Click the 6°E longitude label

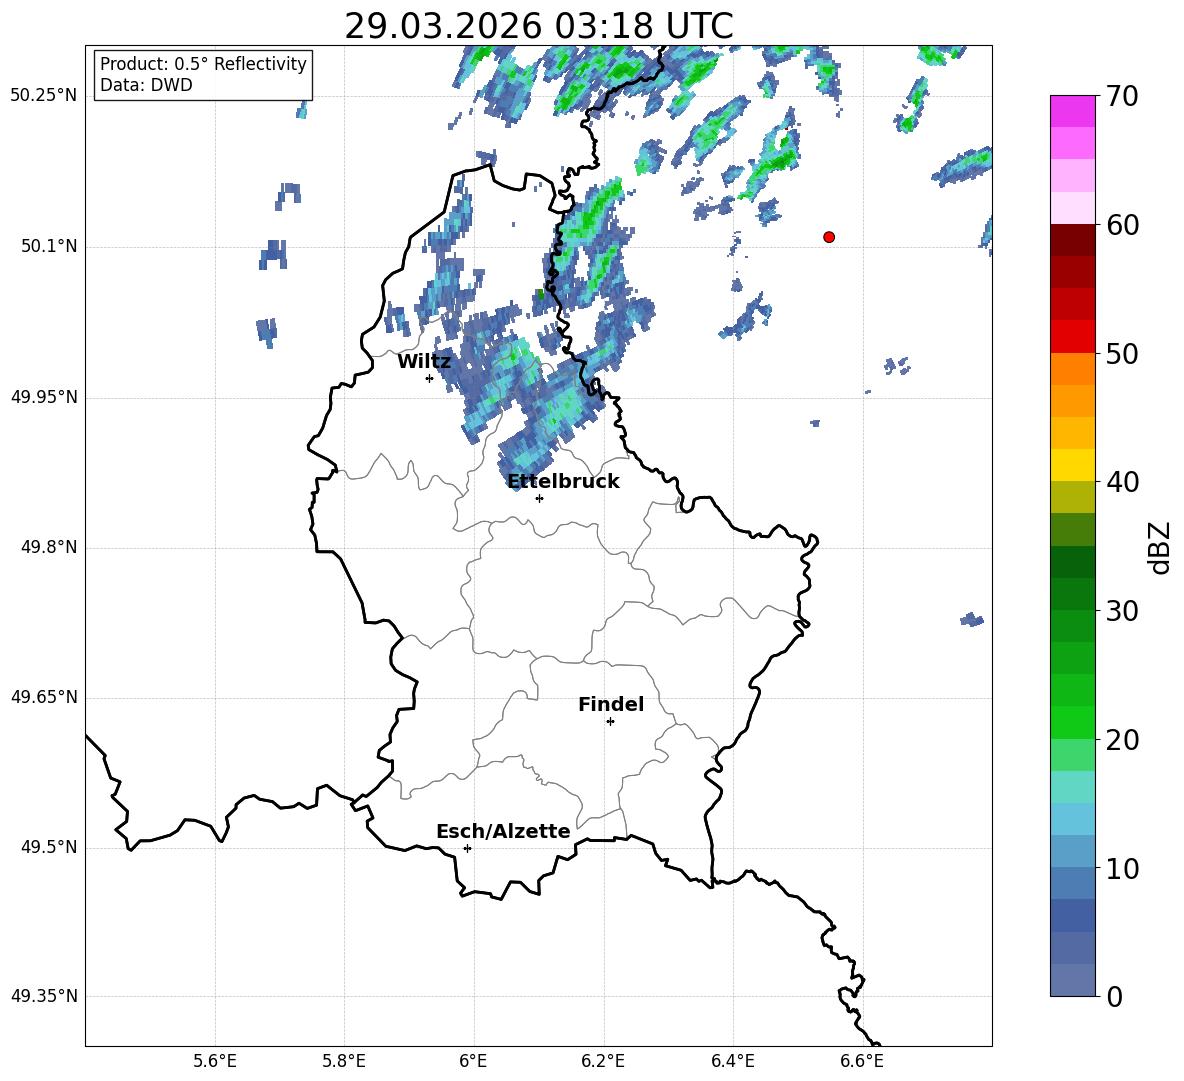pyautogui.click(x=473, y=1061)
